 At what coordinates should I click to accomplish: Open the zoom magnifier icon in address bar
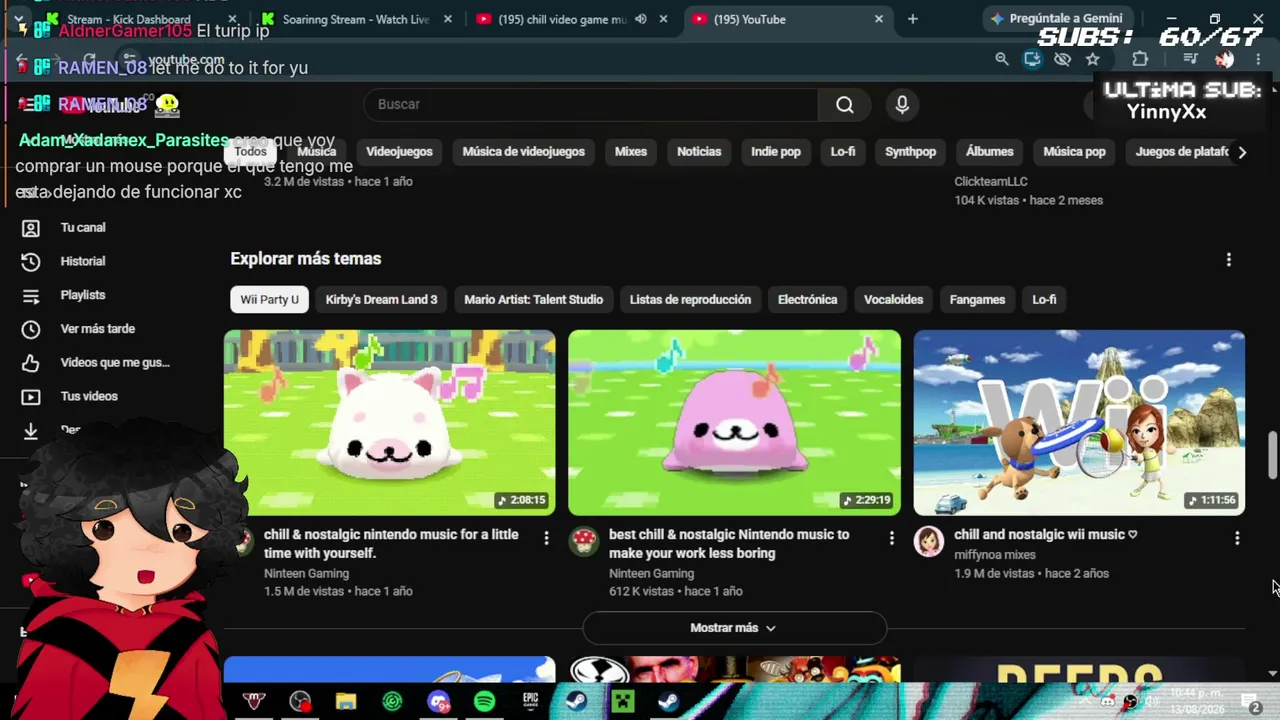(x=1001, y=59)
